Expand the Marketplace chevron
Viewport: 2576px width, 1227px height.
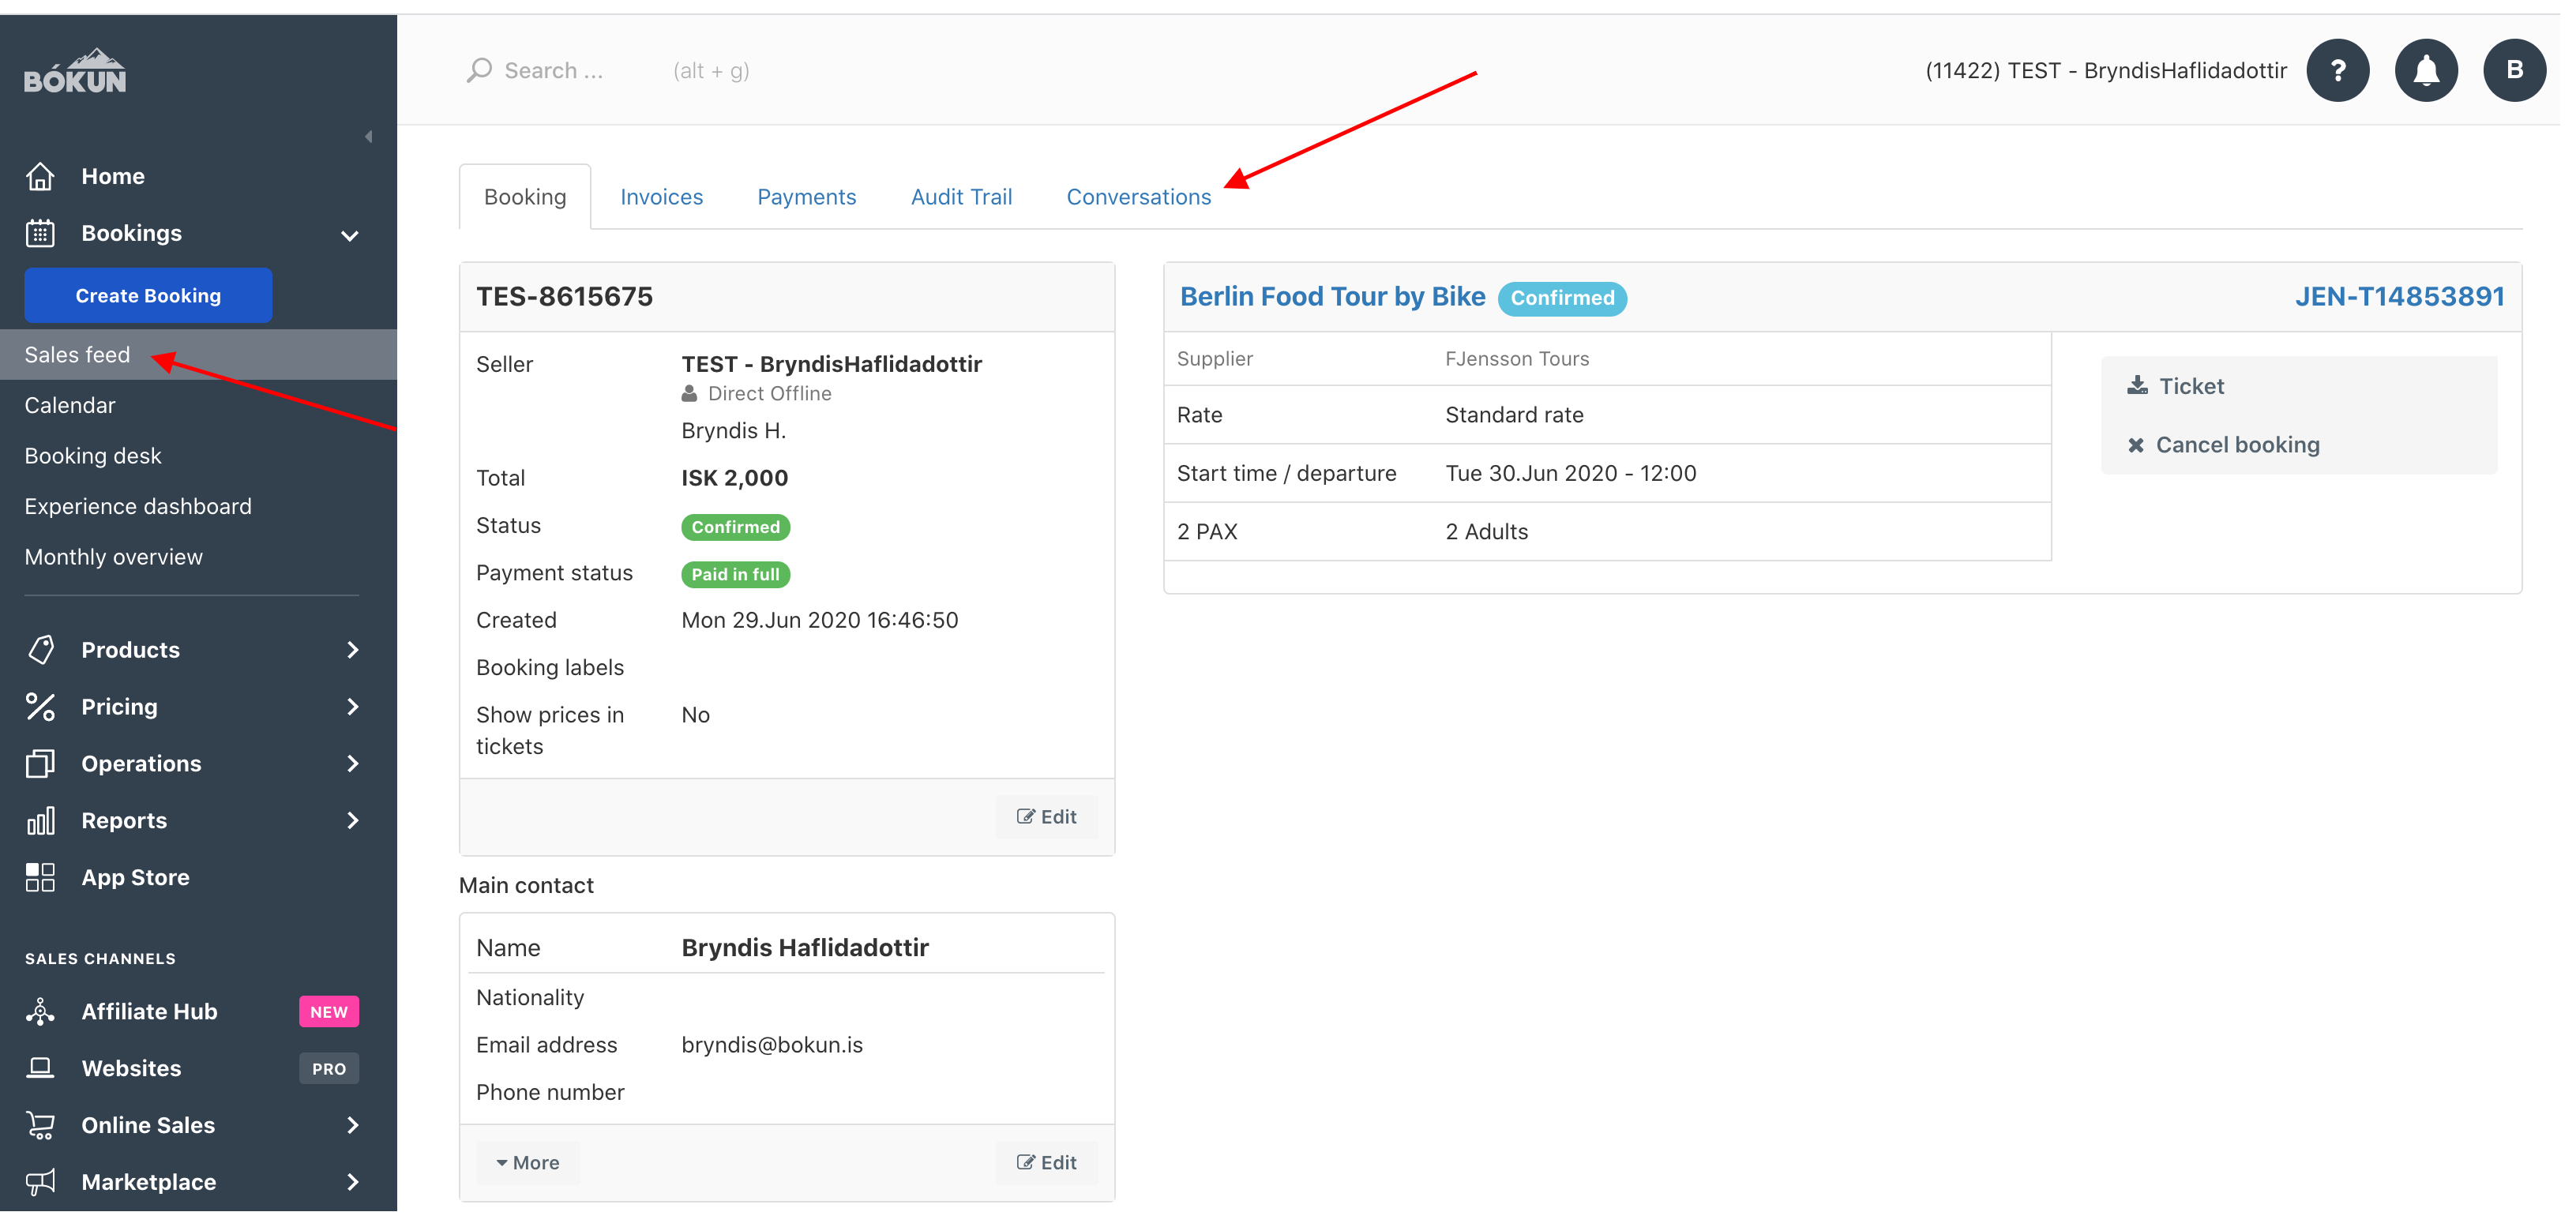tap(353, 1183)
